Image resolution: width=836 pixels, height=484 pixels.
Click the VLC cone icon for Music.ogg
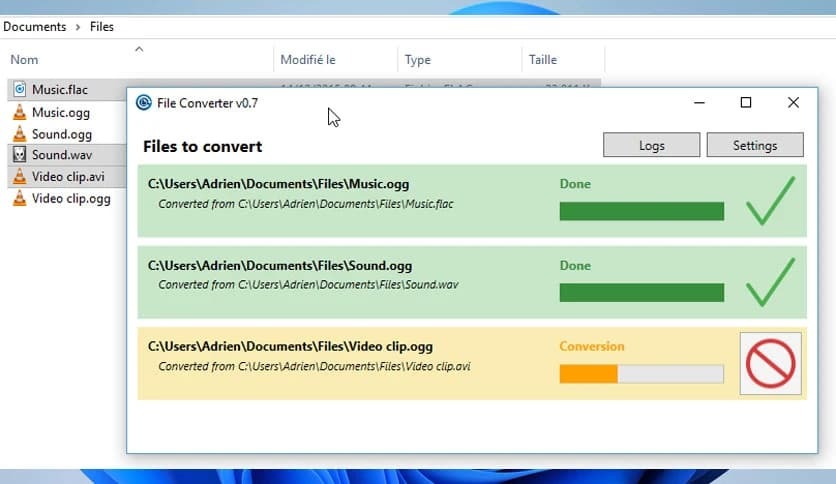tap(19, 112)
